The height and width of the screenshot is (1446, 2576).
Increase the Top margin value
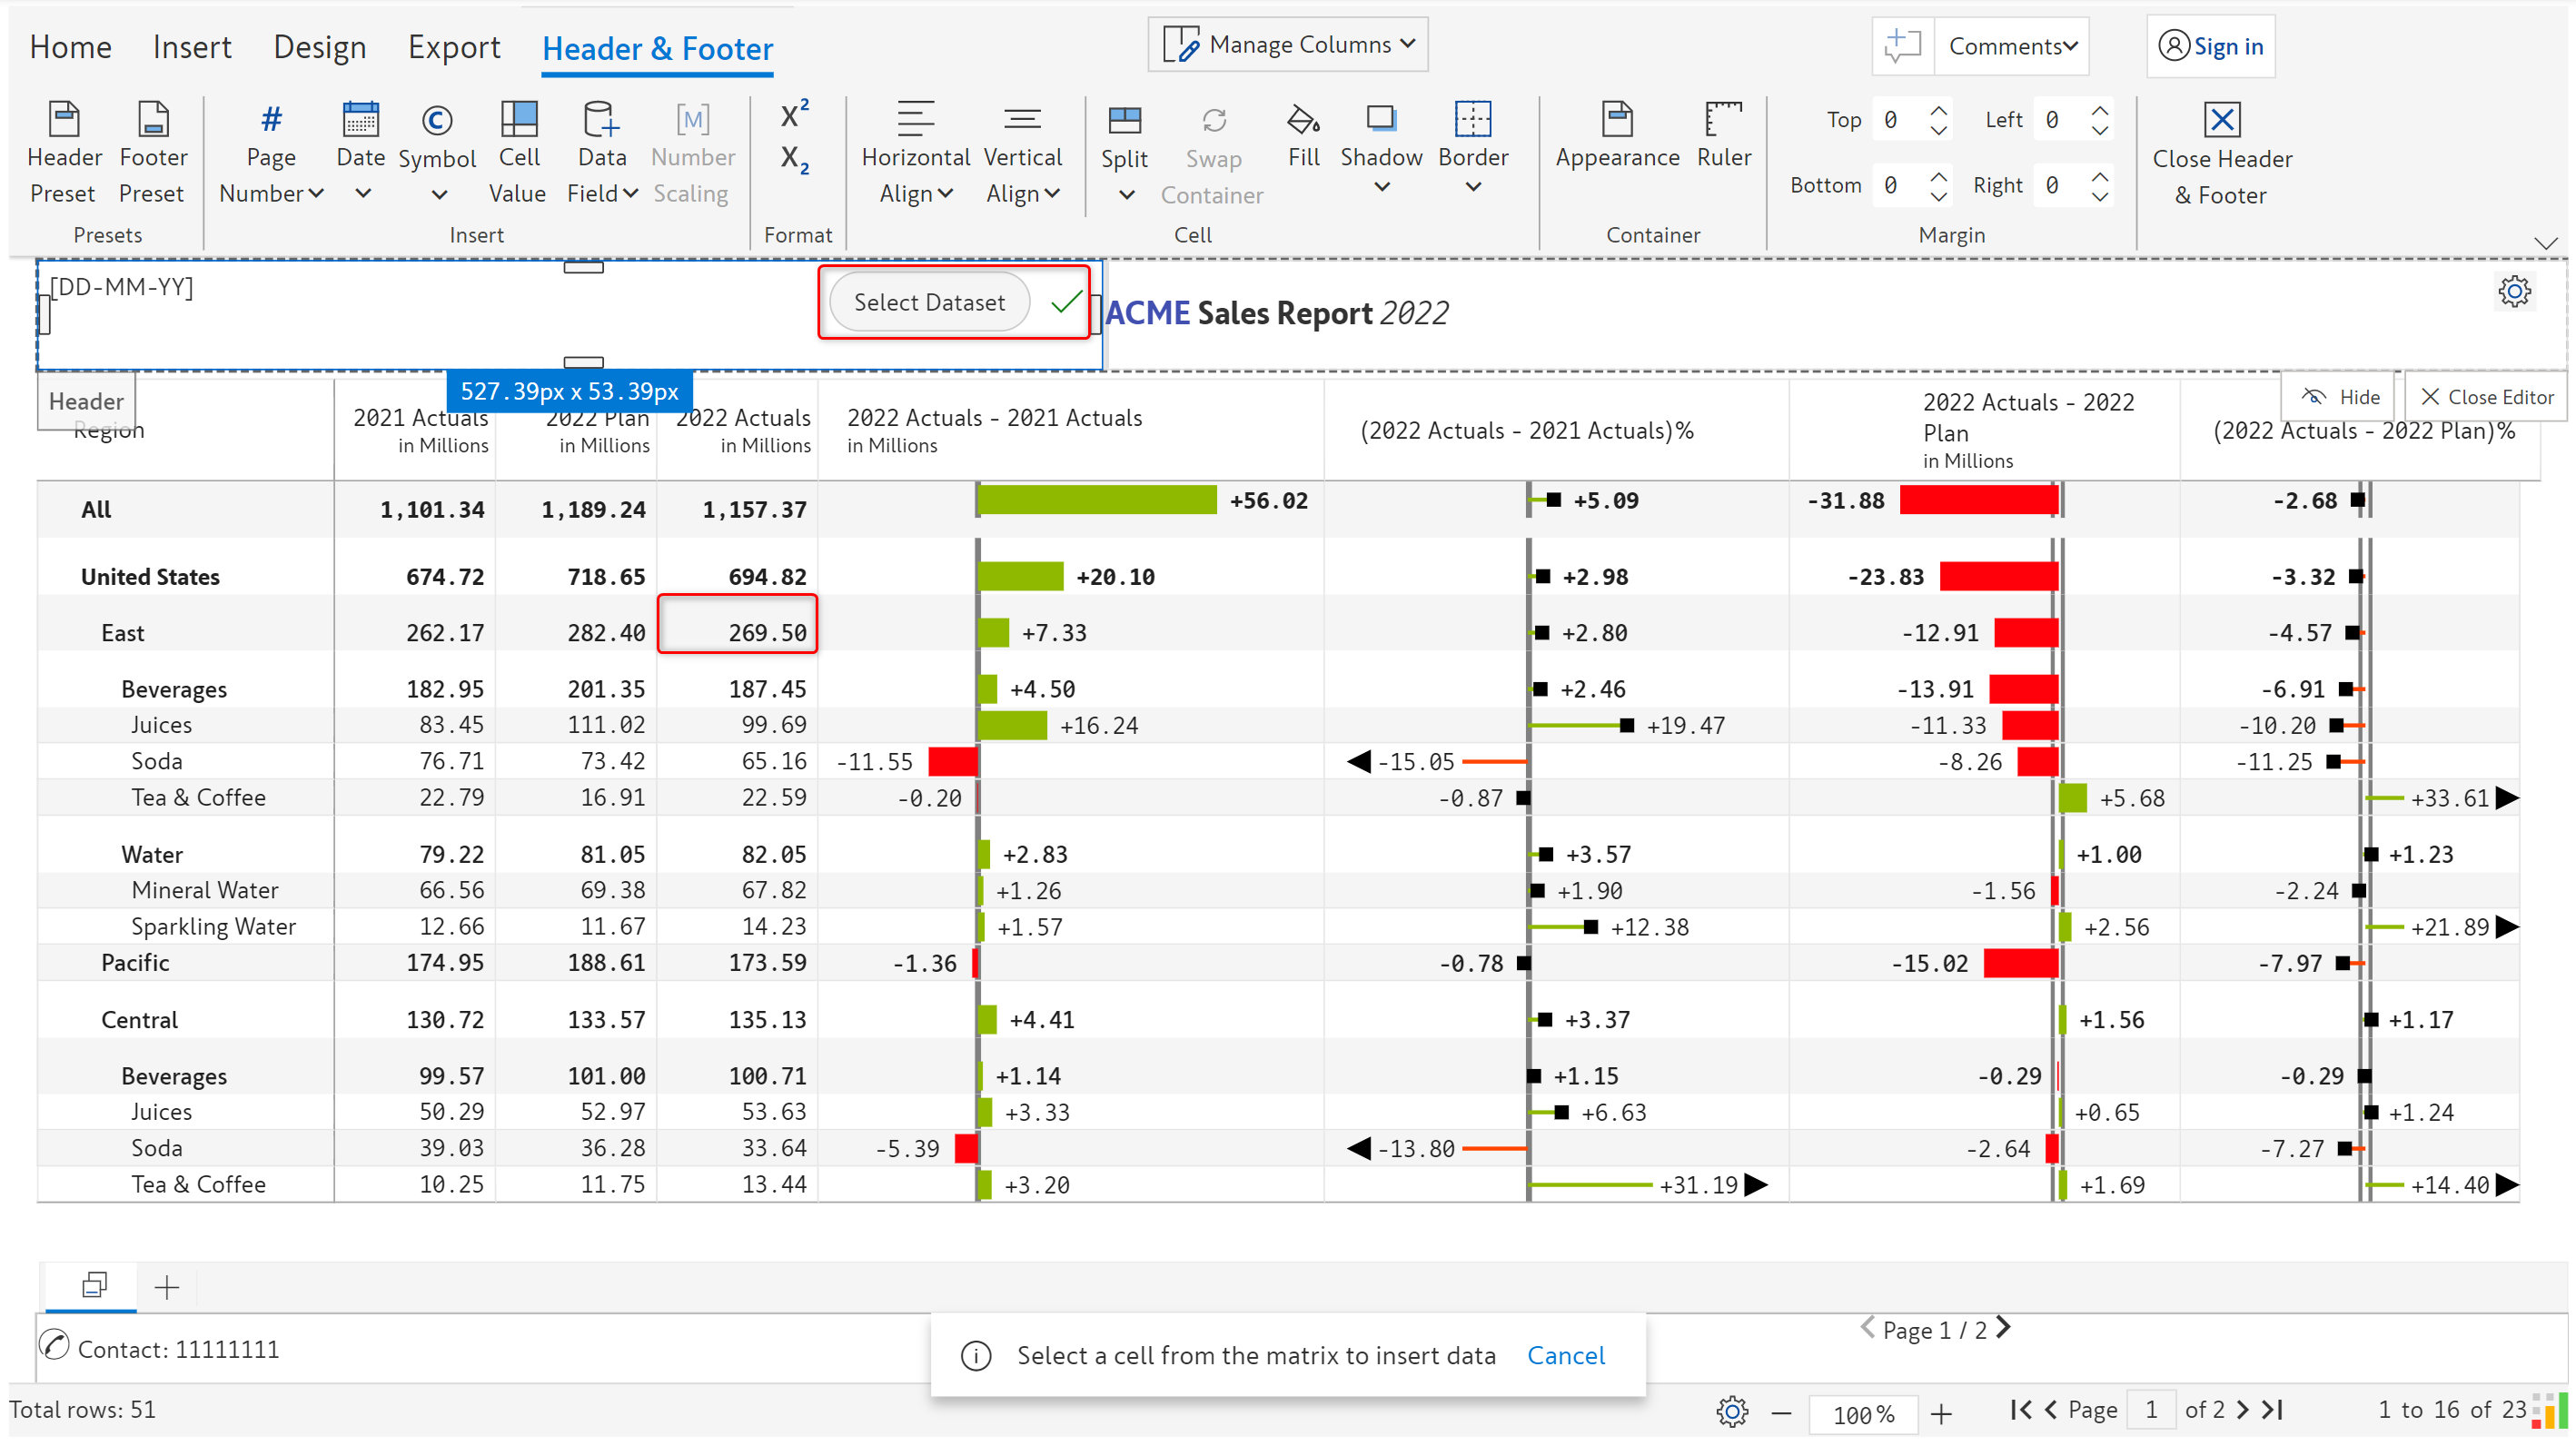pos(1938,110)
